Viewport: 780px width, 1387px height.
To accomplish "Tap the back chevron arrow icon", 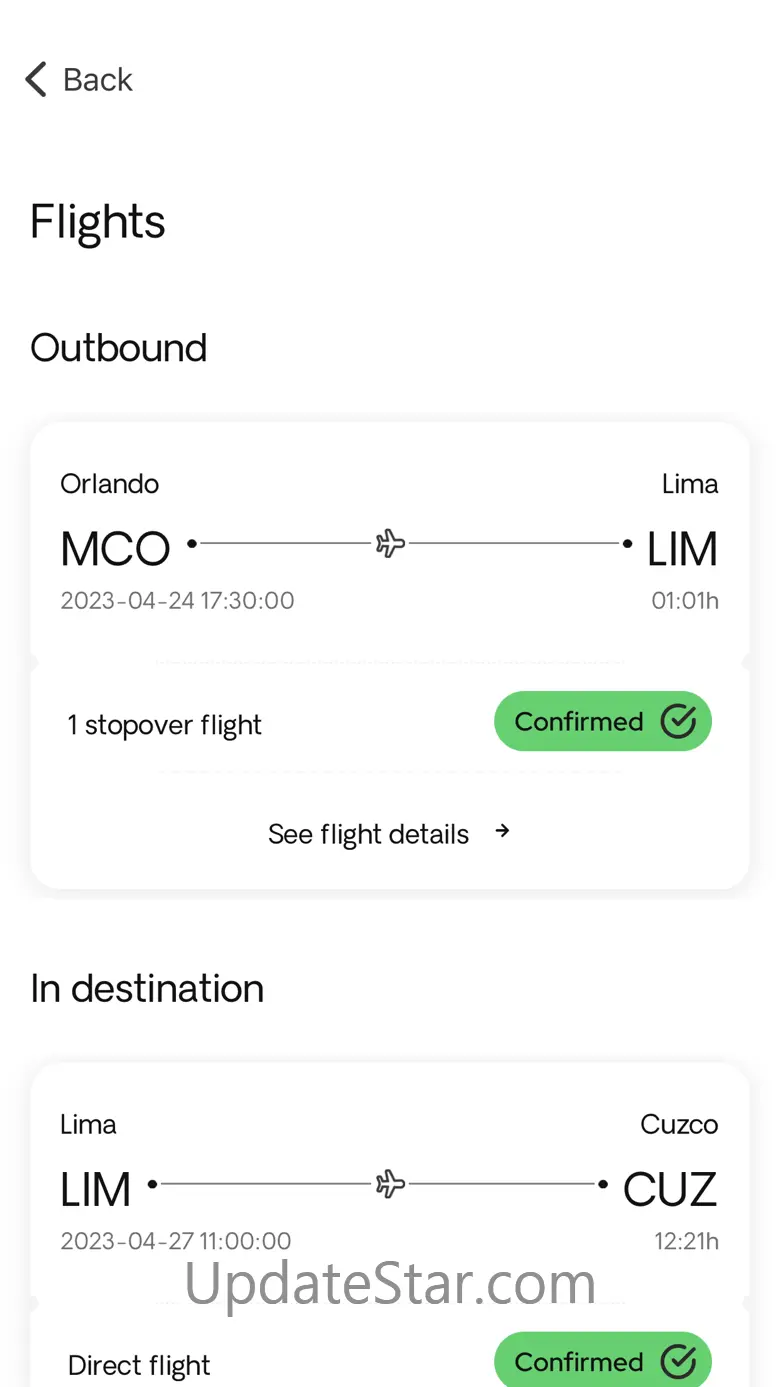I will pyautogui.click(x=36, y=79).
